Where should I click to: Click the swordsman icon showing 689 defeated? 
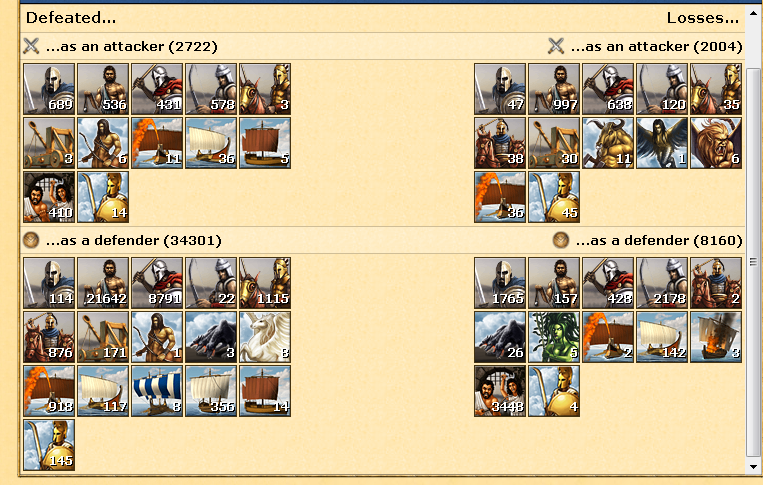49,89
